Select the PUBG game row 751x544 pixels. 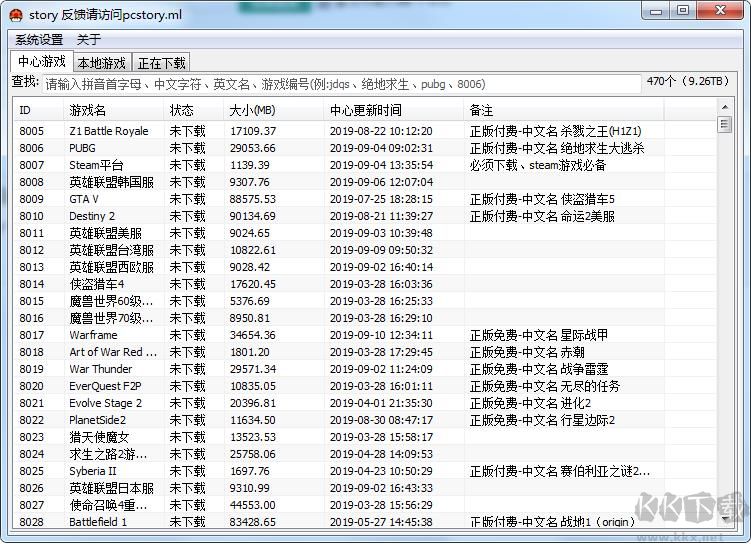tap(364, 148)
